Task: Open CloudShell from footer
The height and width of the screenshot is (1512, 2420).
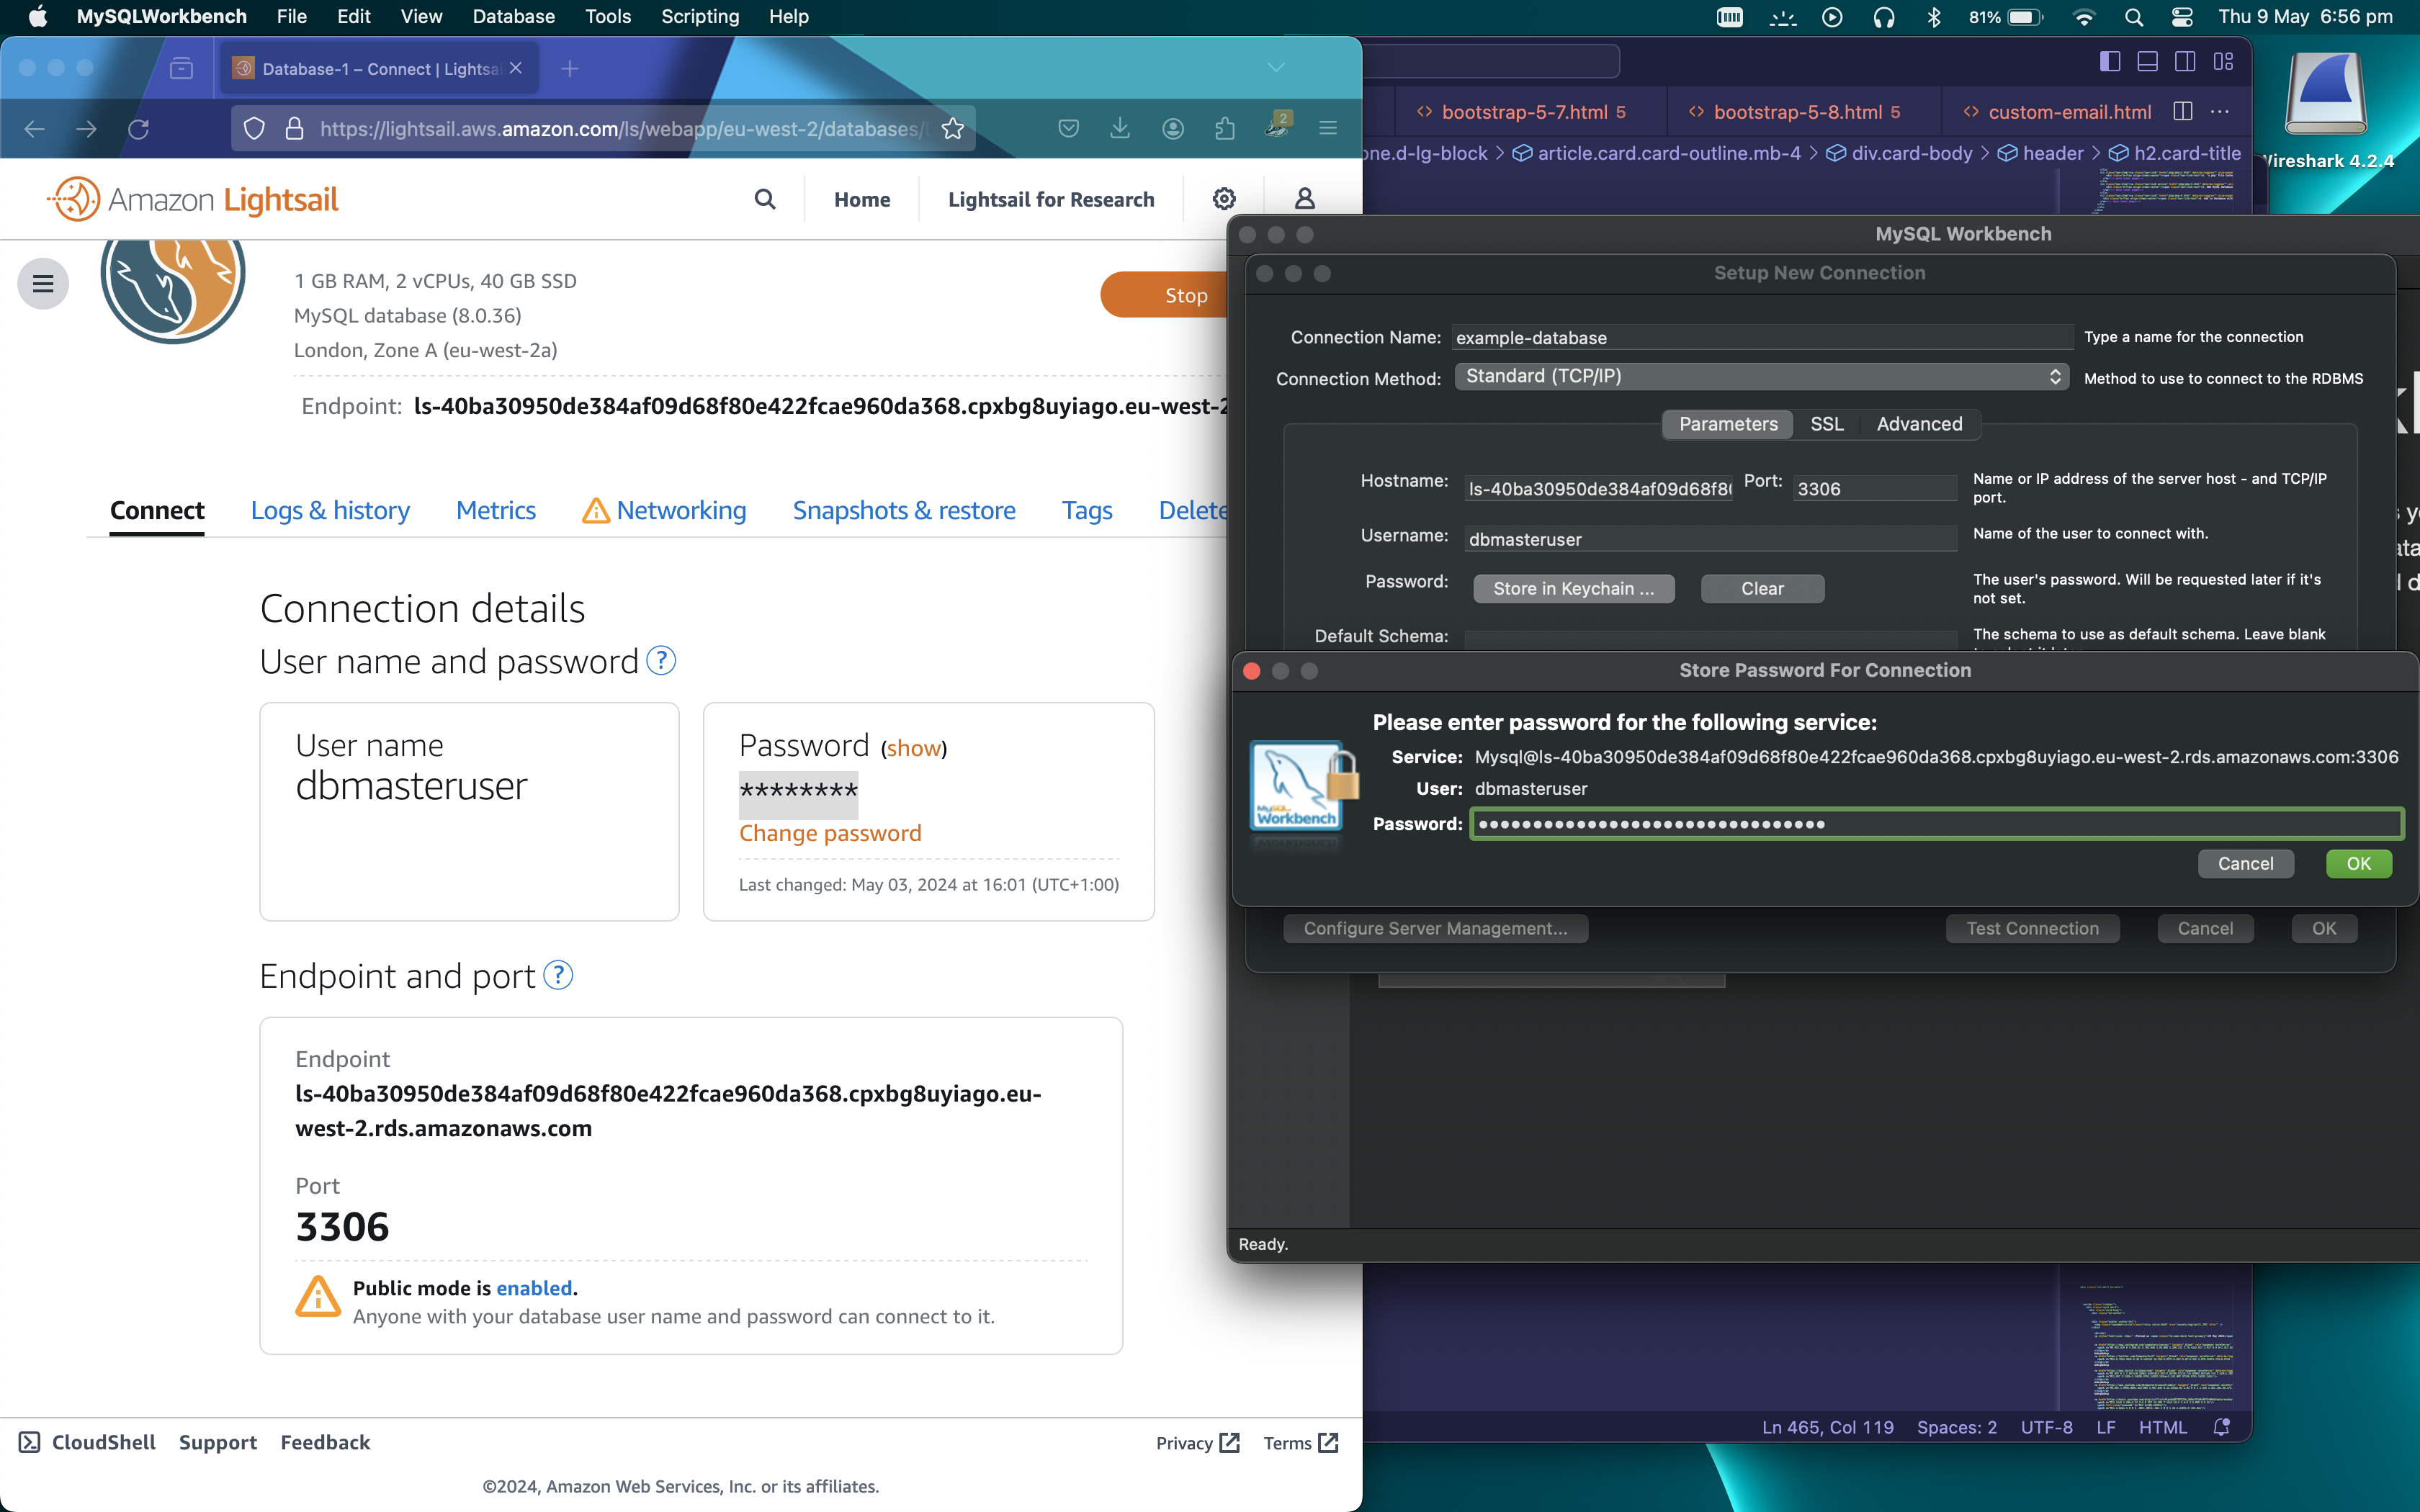Action: [x=88, y=1442]
